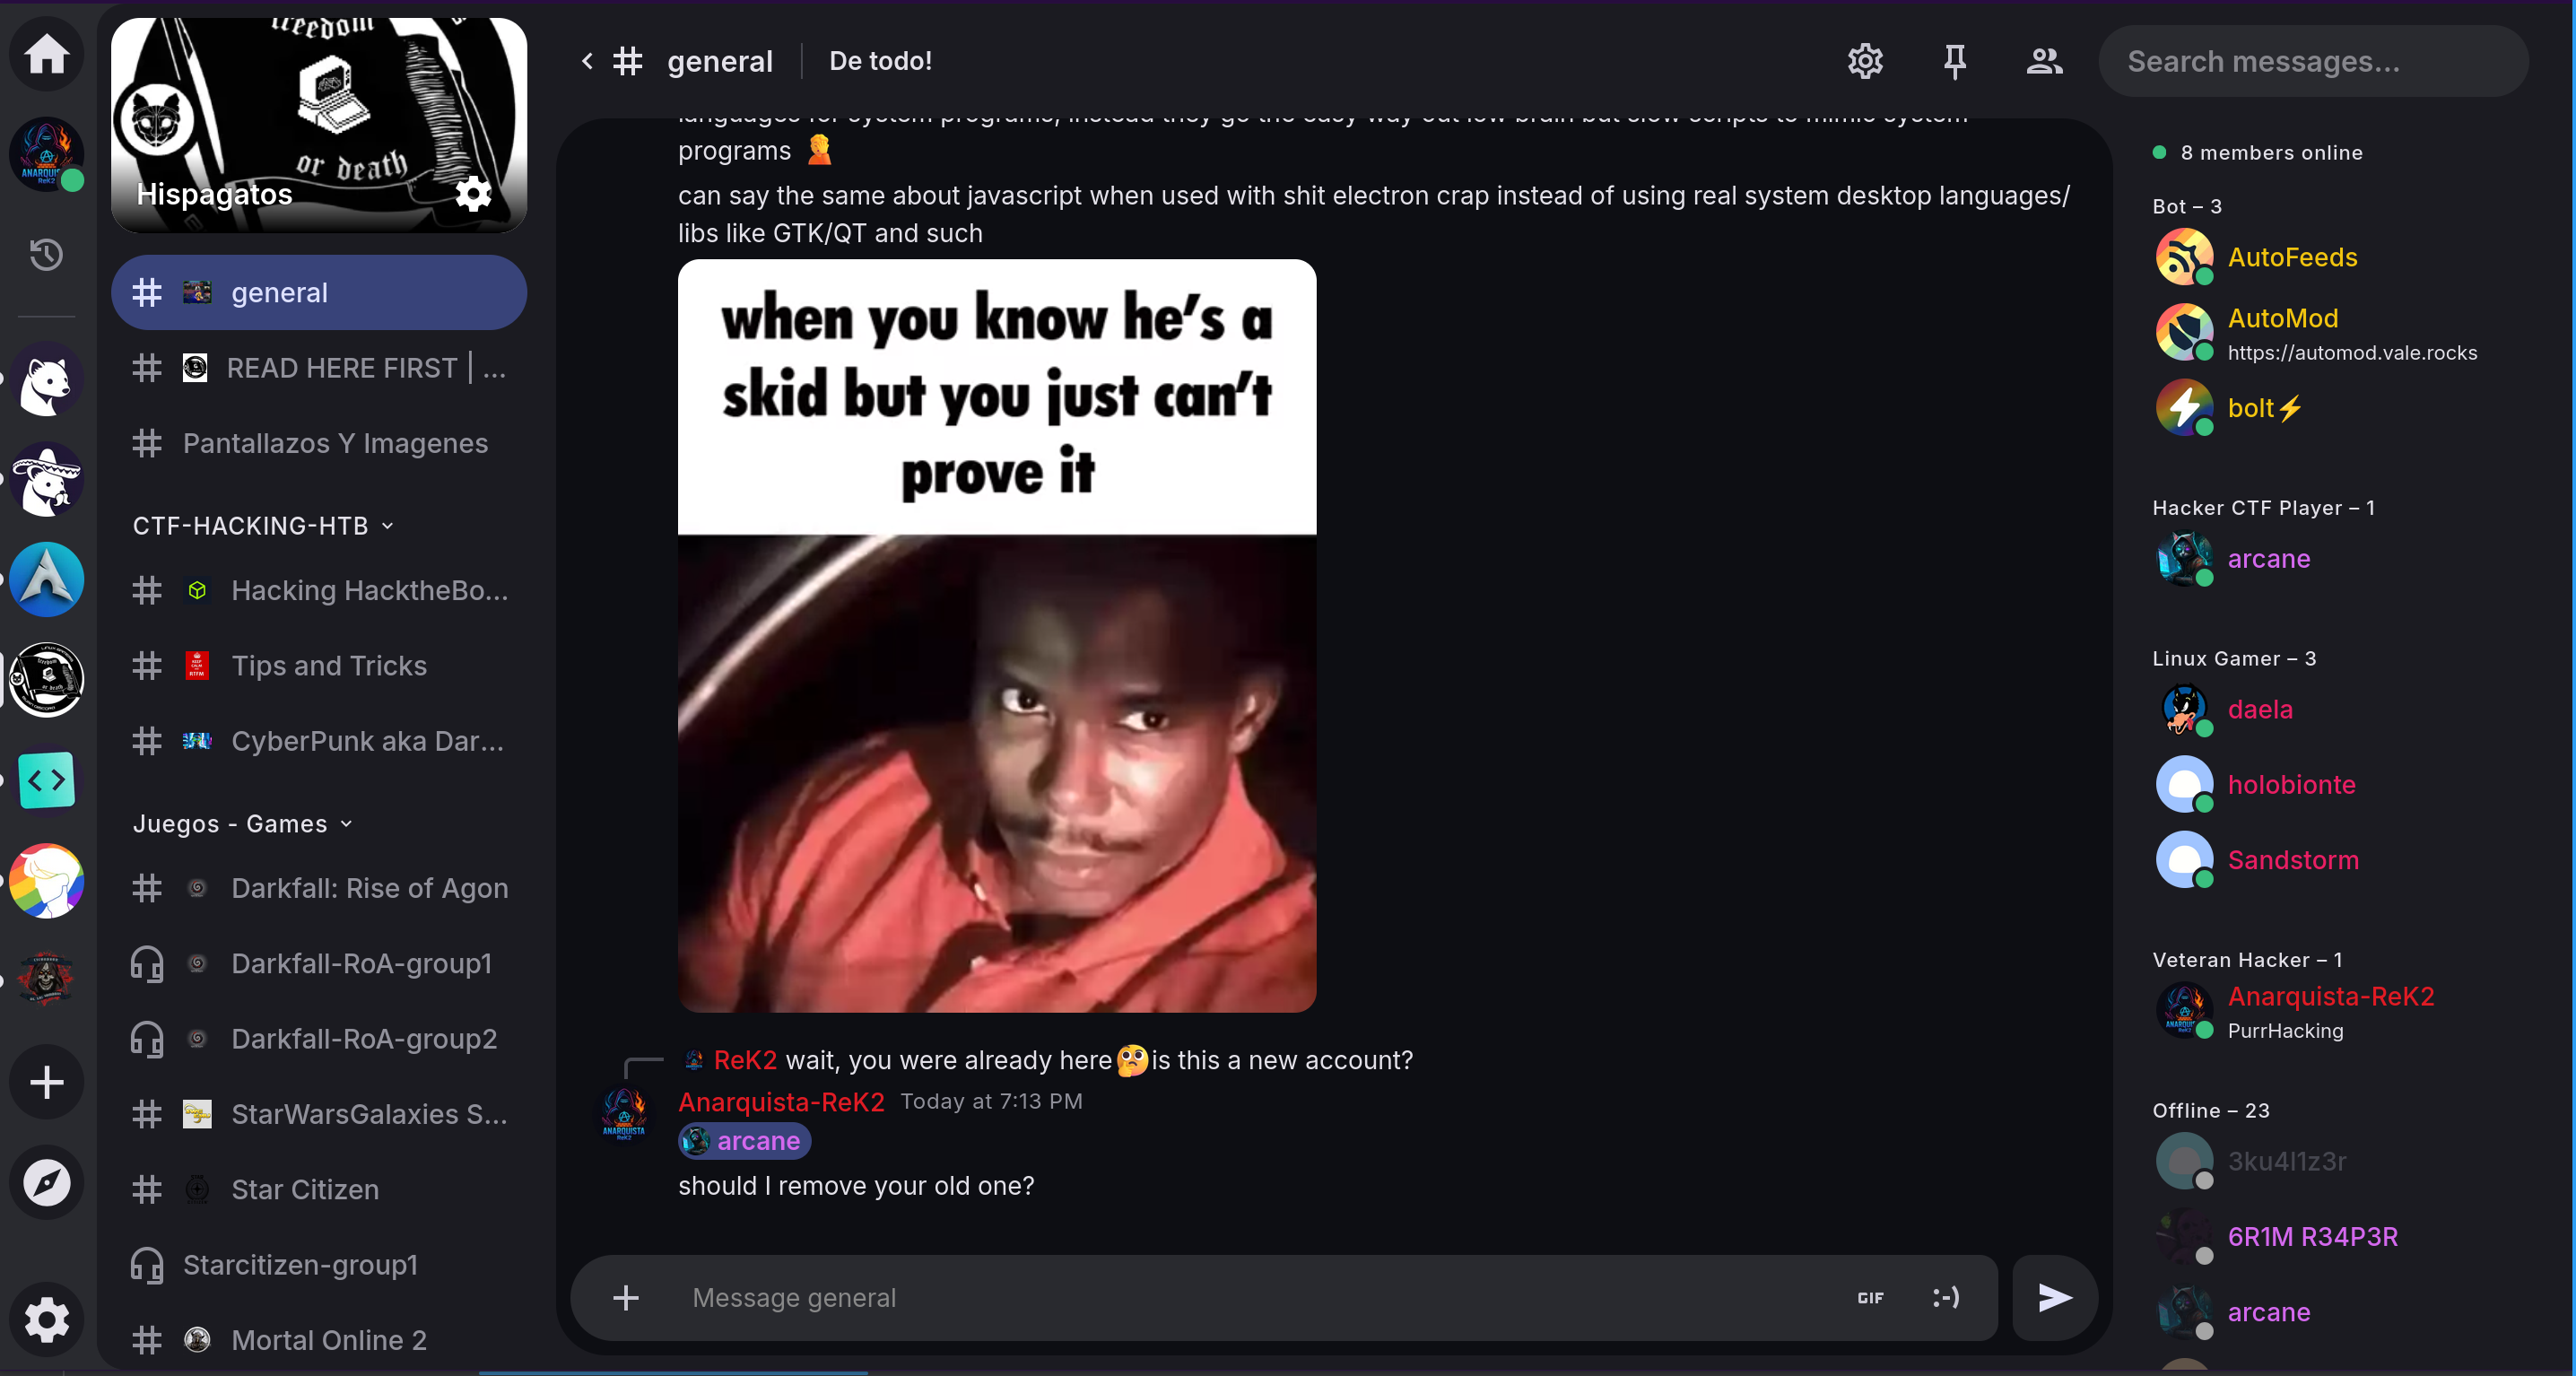The width and height of the screenshot is (2576, 1376).
Task: Toggle the members list icon
Action: [x=2044, y=61]
